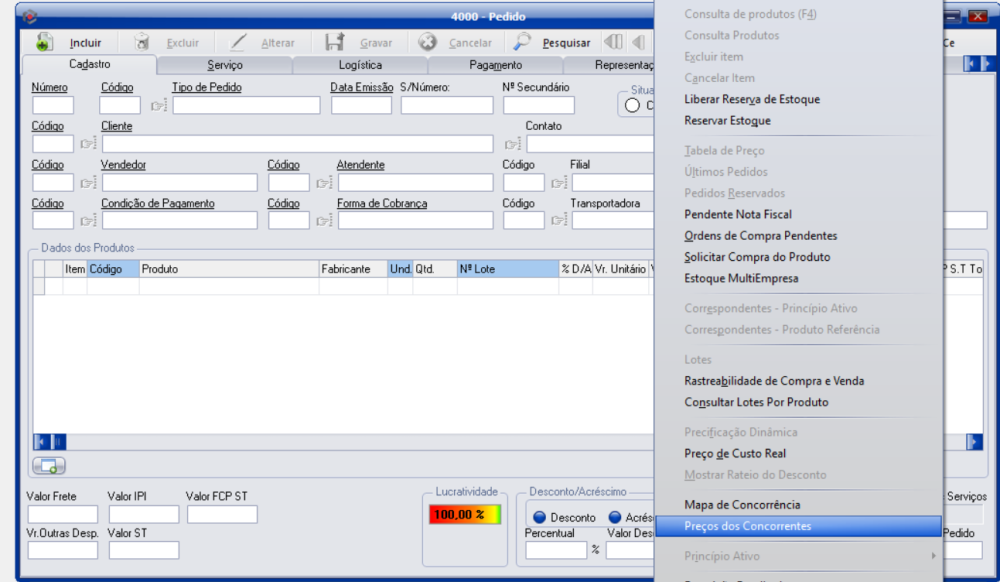Viewport: 1000px width, 582px height.
Task: Open the Pagamento tab
Action: tap(495, 65)
